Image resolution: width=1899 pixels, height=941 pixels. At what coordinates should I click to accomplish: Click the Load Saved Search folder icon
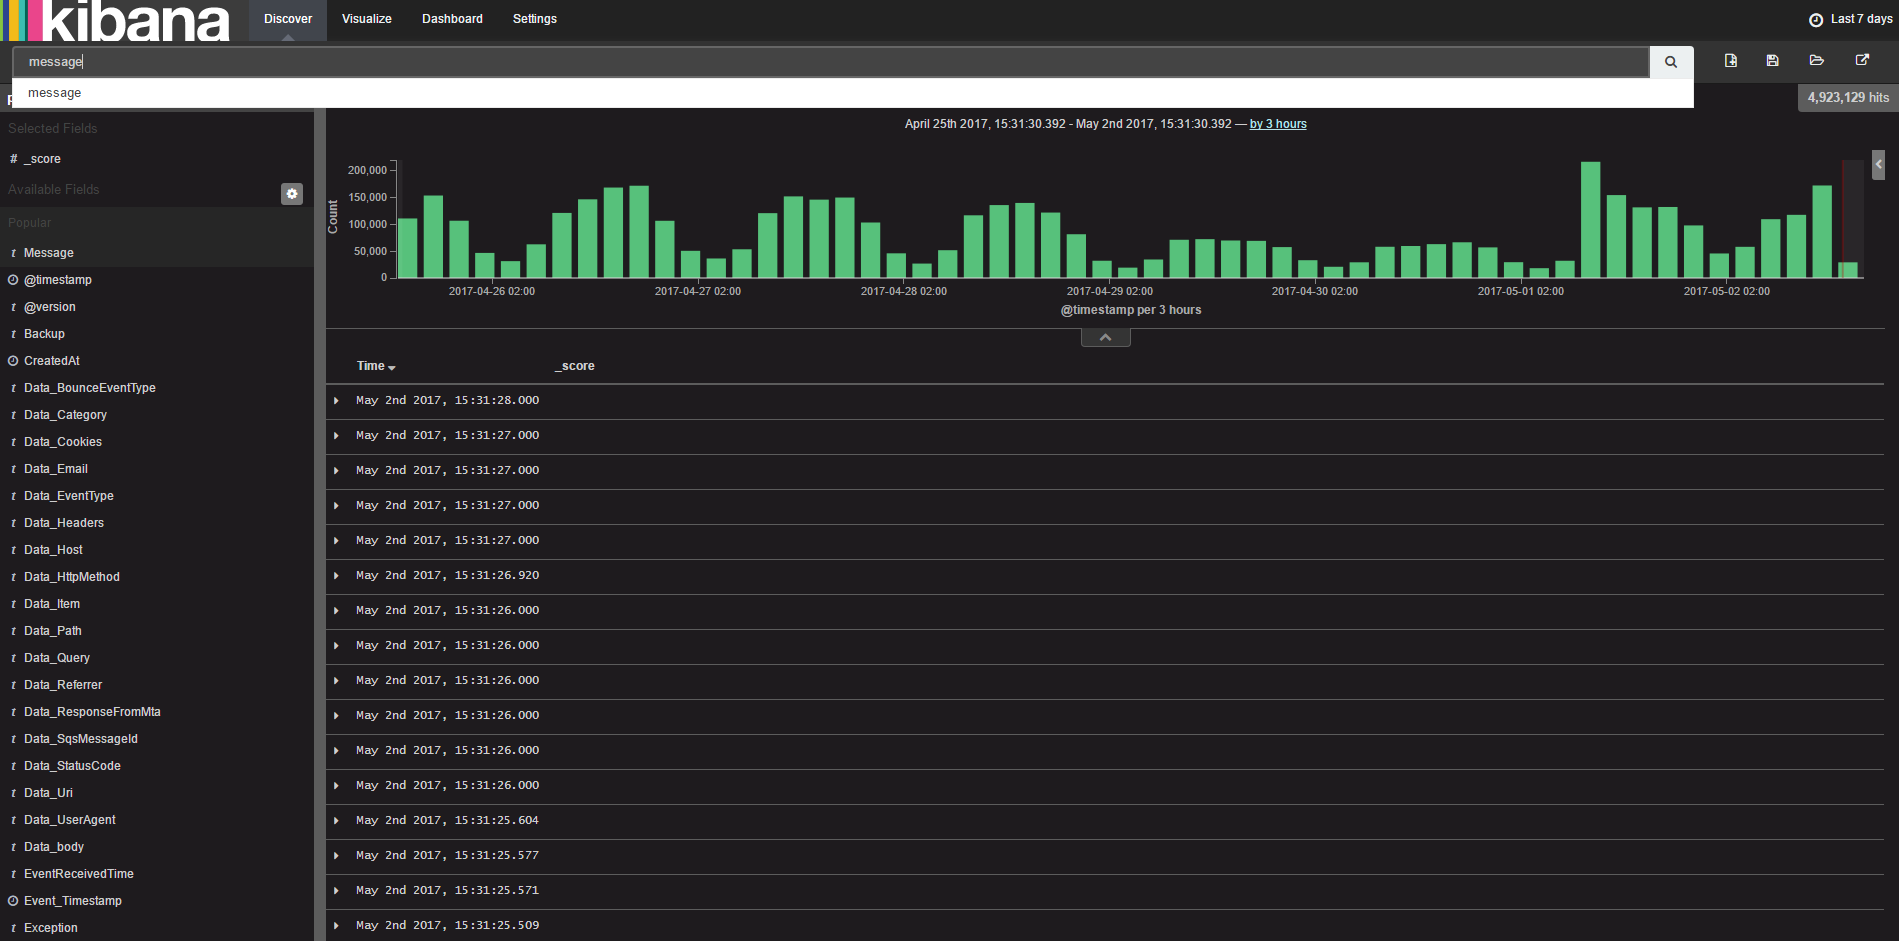coord(1817,61)
